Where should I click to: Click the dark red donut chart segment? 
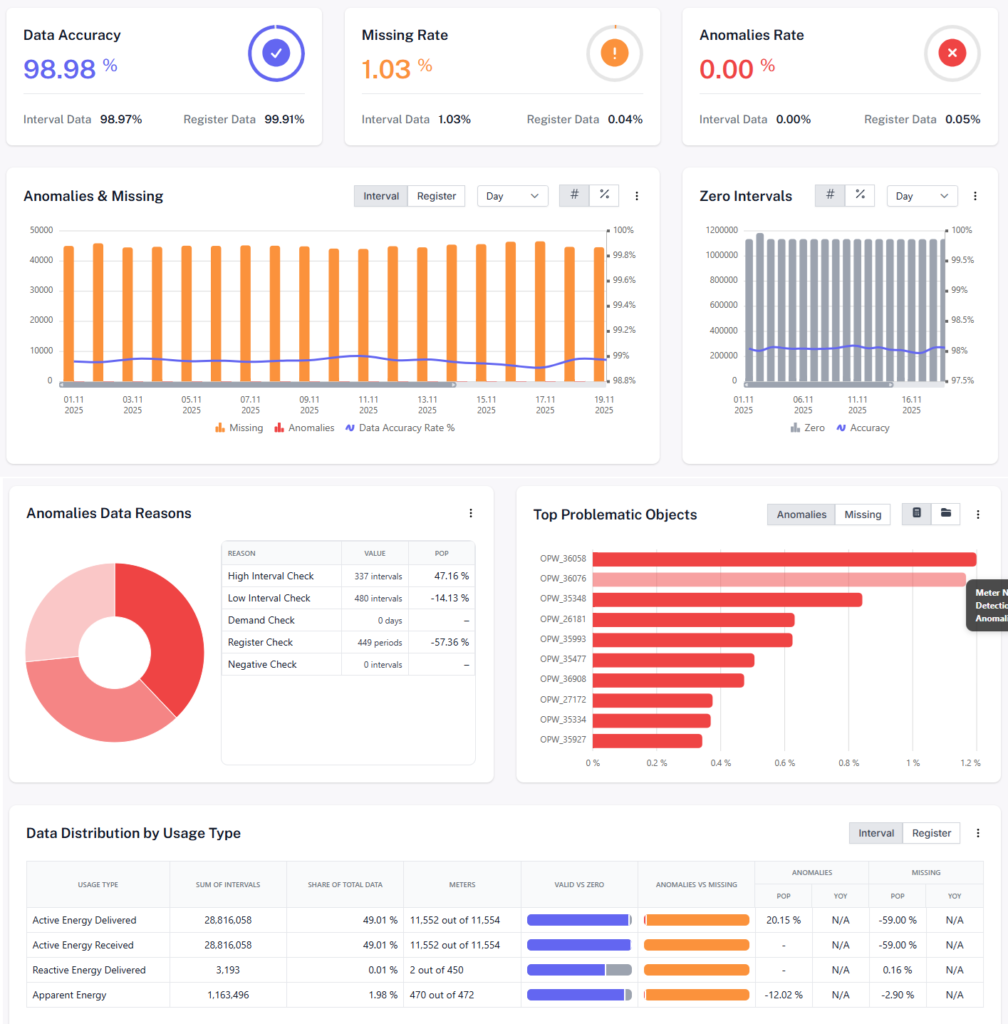click(x=173, y=637)
